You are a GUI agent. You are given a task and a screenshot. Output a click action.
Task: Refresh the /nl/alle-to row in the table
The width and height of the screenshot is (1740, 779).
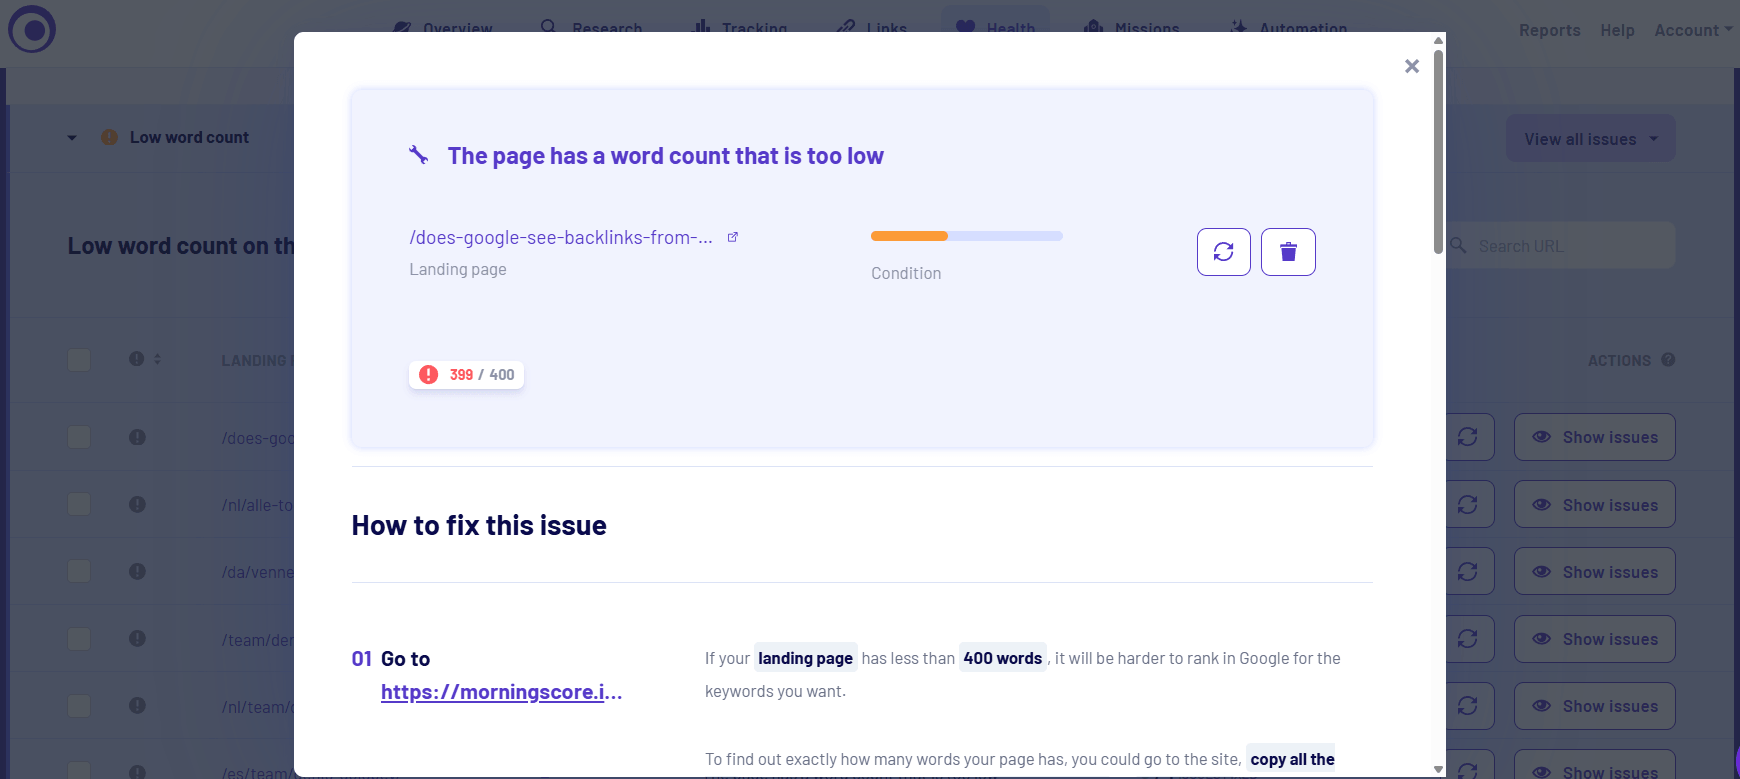point(1468,505)
